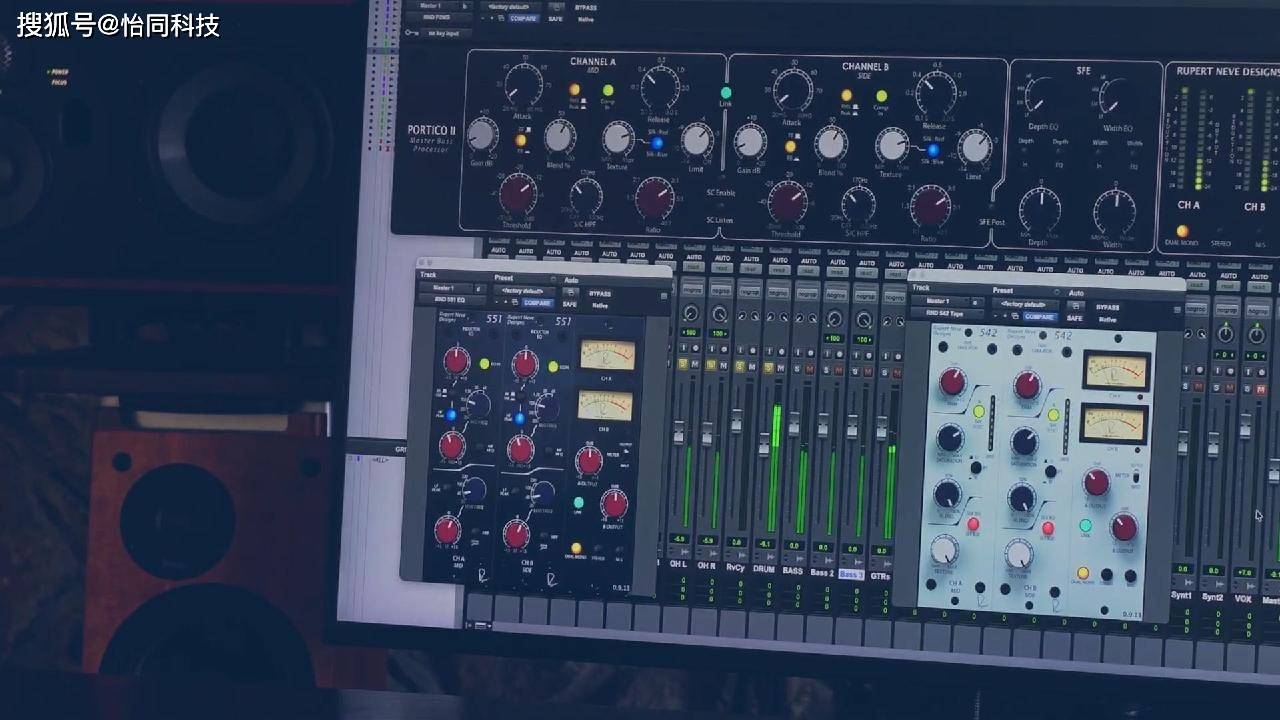
Task: Open the no key input dropdown
Action: (x=445, y=33)
